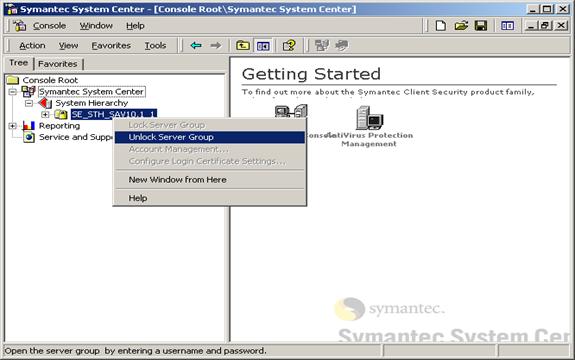Toggle the Show/Hide Console Tree icon
This screenshot has height=360, width=575.
click(263, 45)
